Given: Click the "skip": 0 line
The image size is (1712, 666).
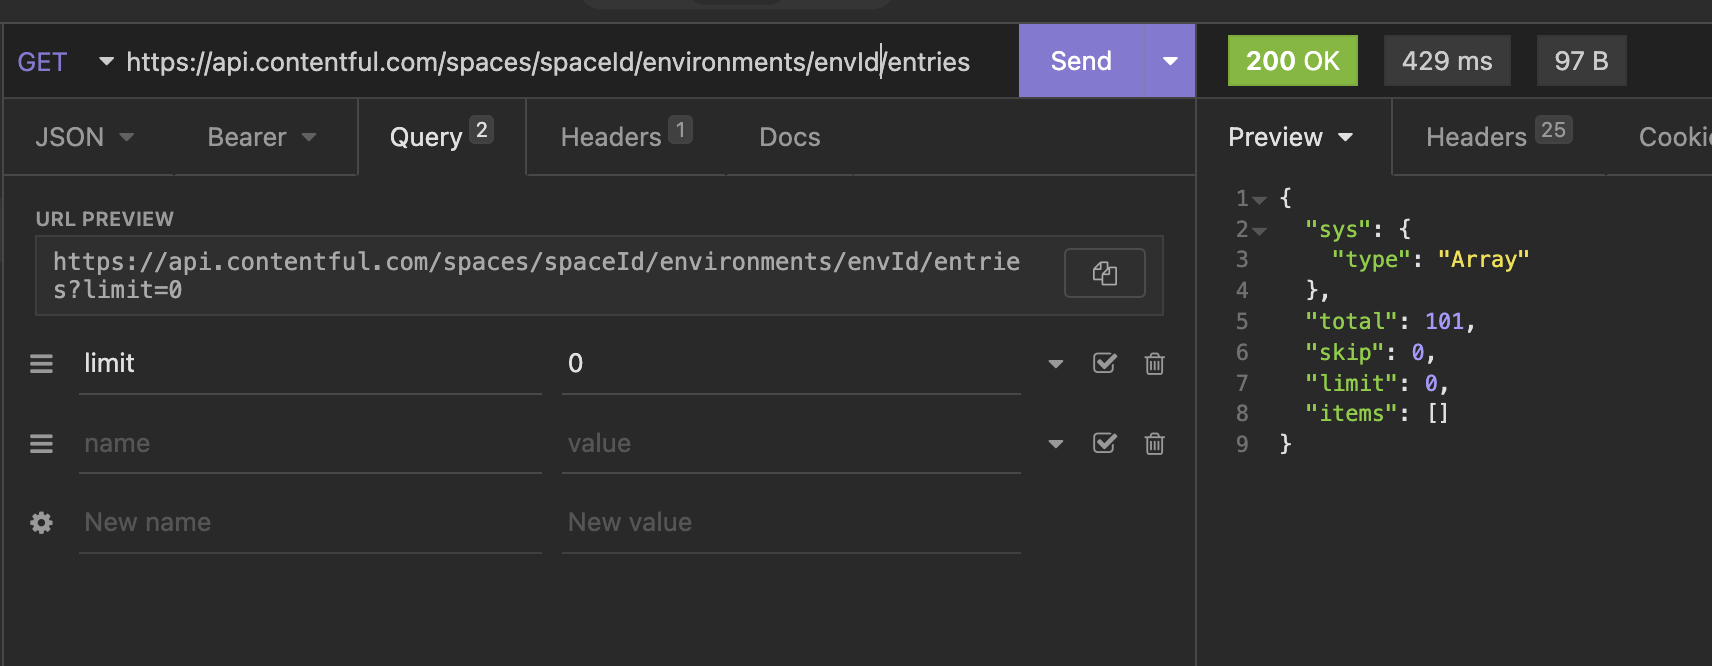Looking at the screenshot, I should [1370, 352].
